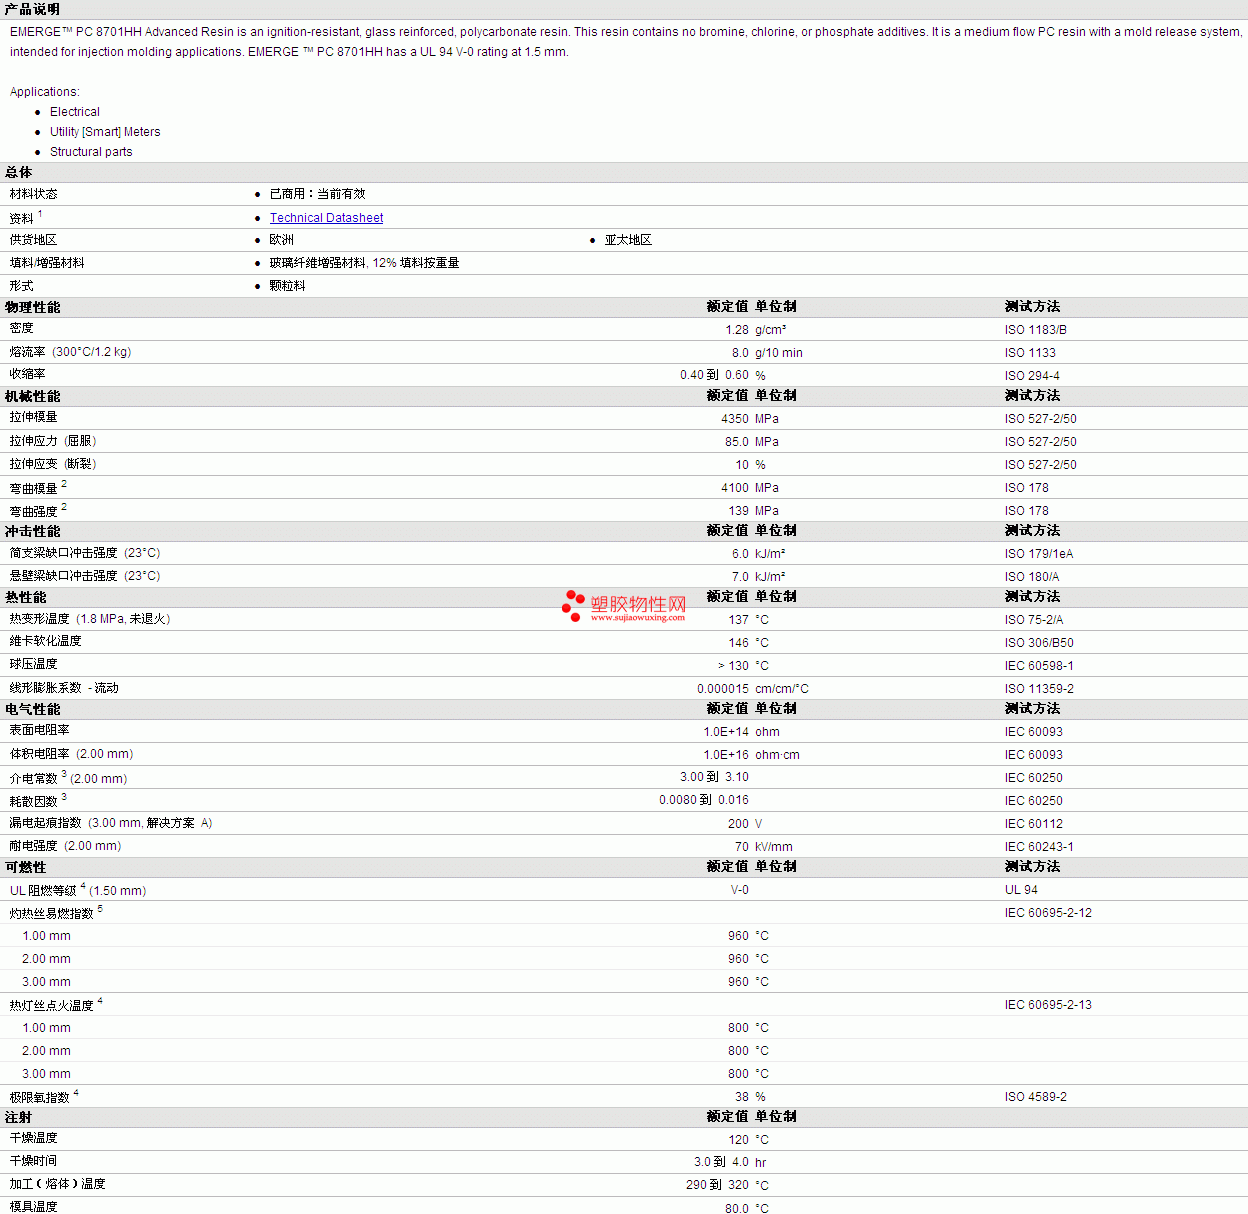Click the ISO 75-2/A test method

[1034, 620]
